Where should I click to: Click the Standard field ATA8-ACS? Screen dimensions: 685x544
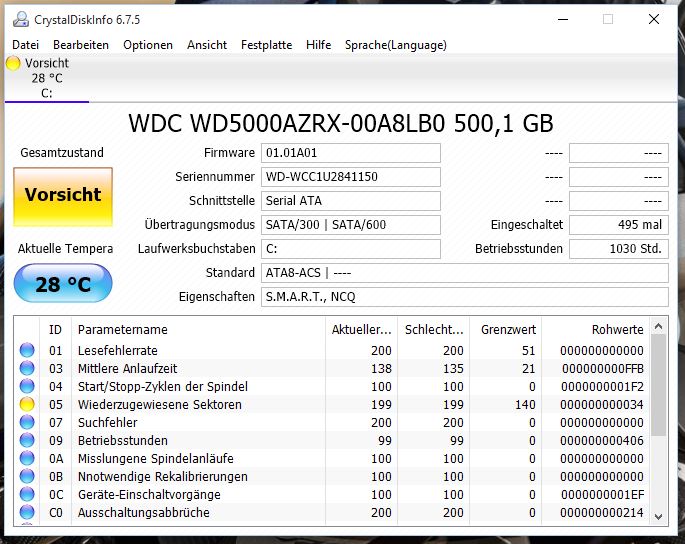point(465,273)
